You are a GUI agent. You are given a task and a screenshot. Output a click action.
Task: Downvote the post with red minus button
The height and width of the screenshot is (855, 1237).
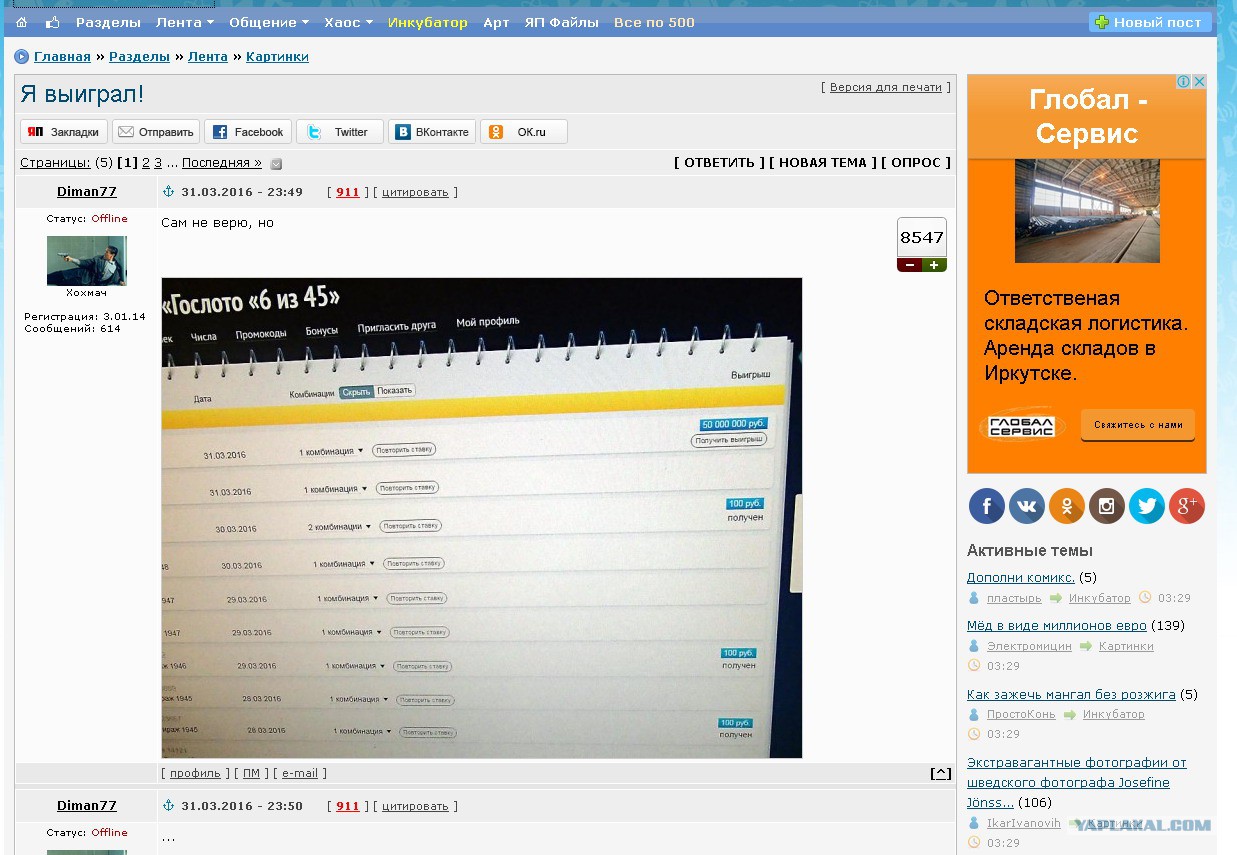point(909,265)
